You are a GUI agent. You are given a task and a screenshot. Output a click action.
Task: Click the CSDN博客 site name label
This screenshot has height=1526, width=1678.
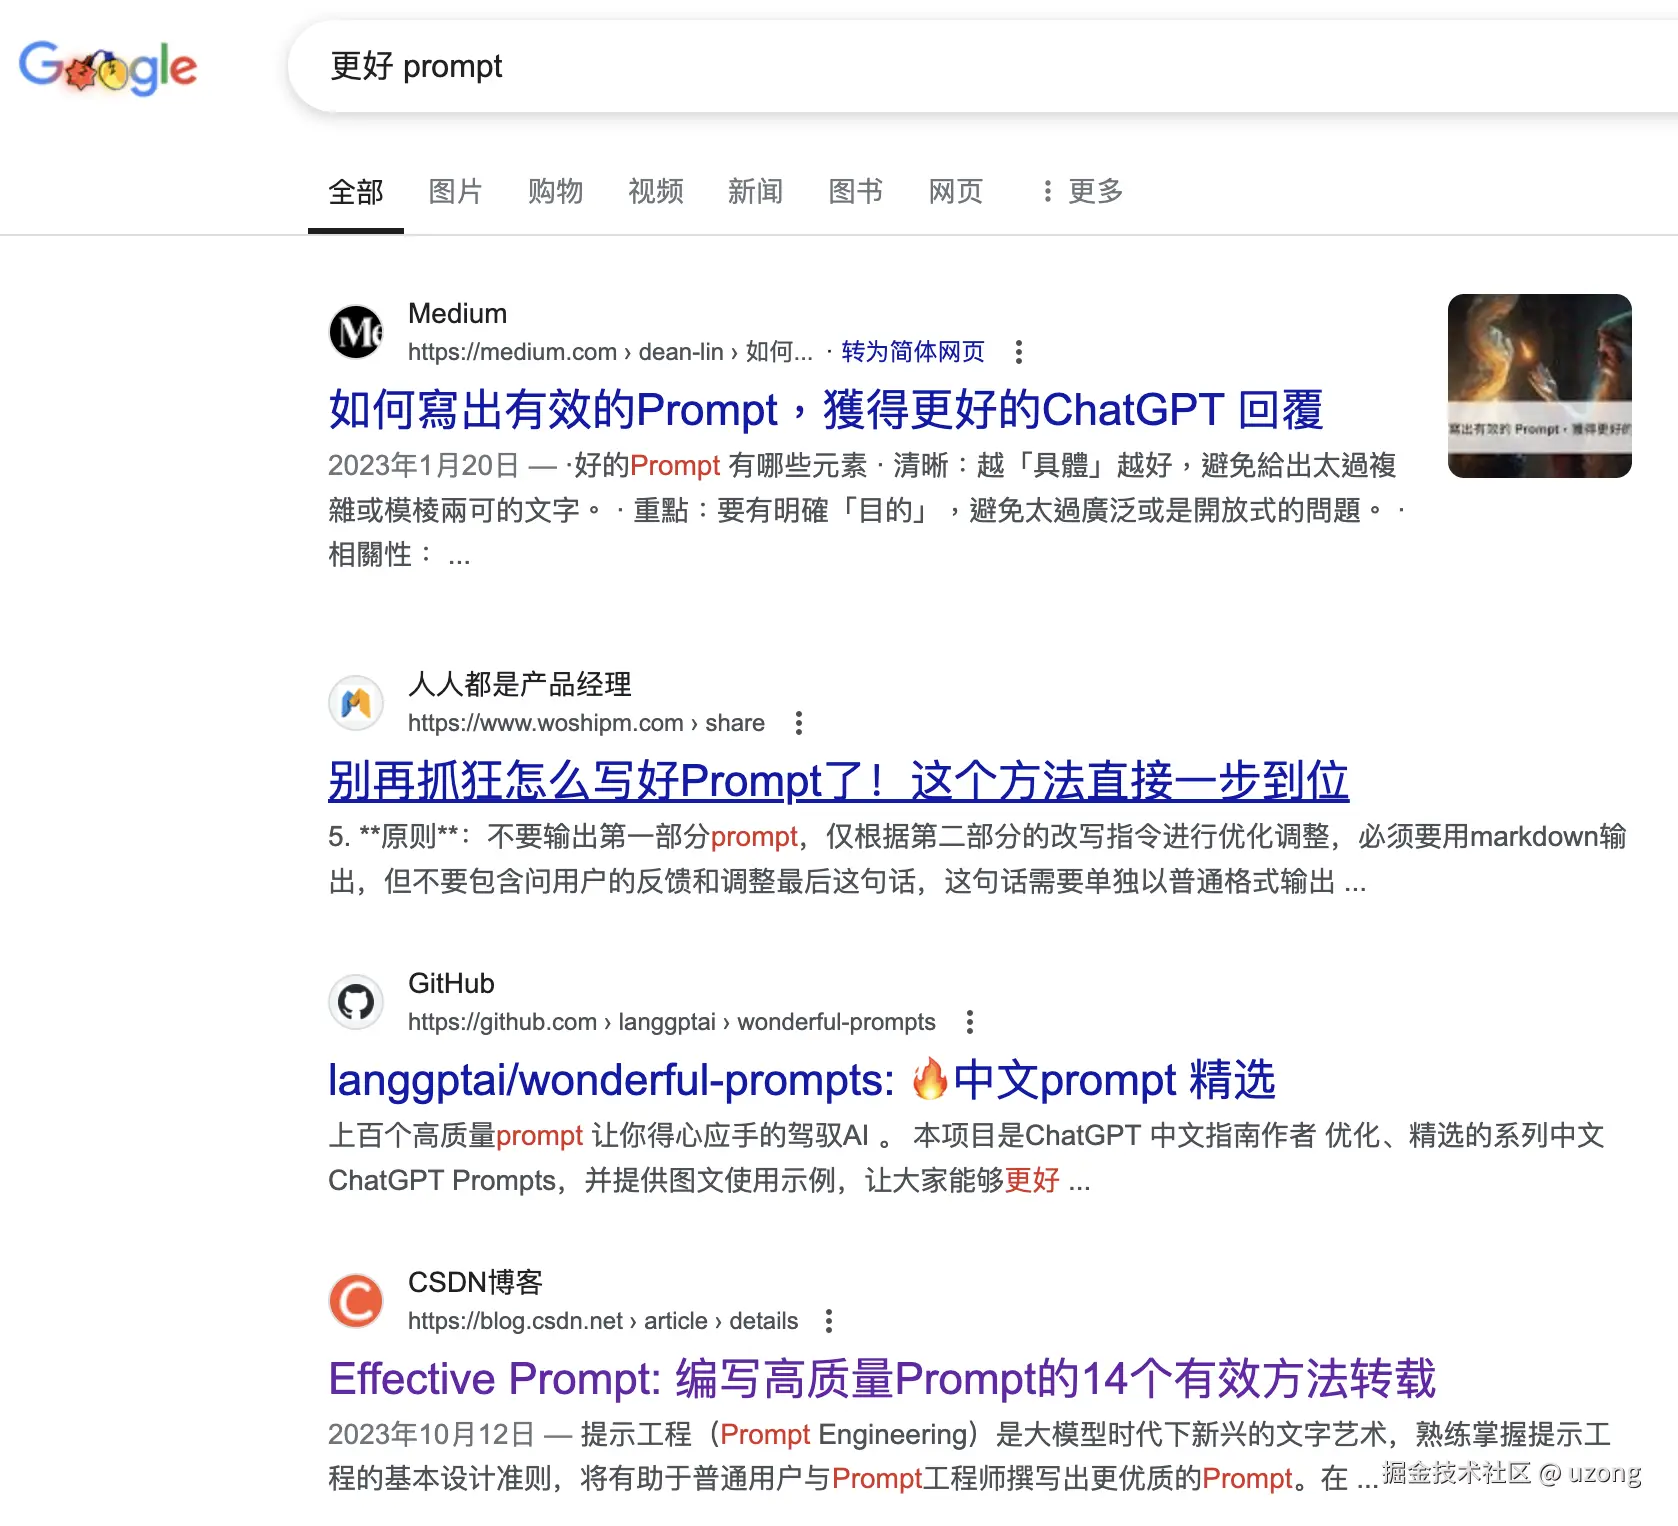475,1282
